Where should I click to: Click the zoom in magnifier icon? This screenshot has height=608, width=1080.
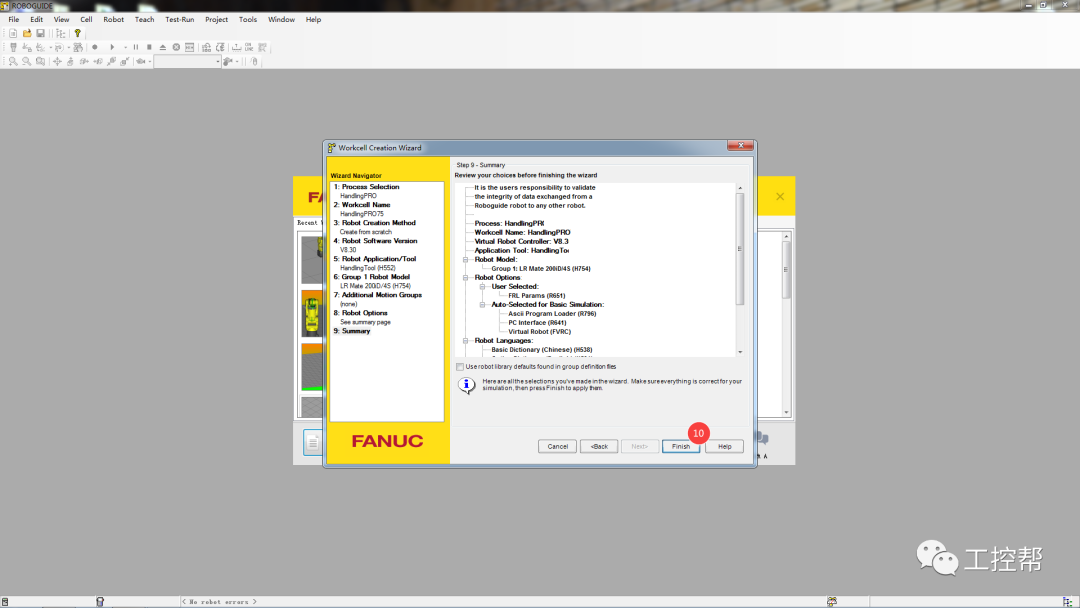tap(13, 61)
